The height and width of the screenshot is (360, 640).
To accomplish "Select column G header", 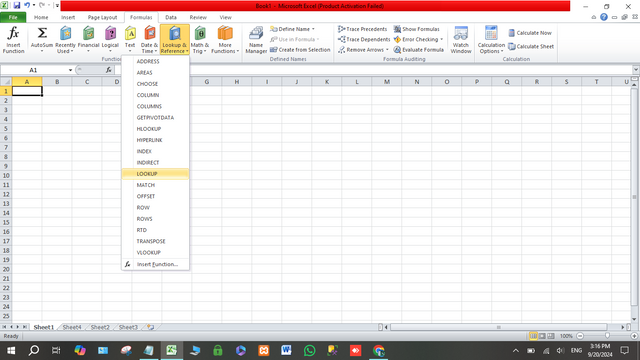I will click(207, 82).
